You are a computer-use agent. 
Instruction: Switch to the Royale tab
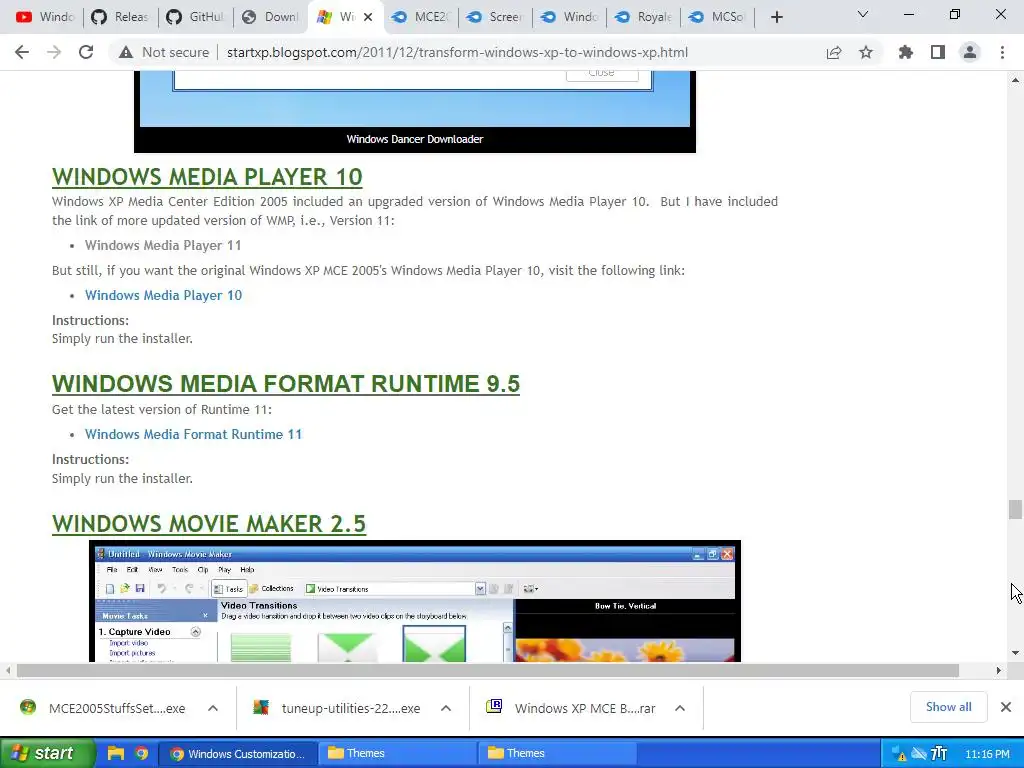click(645, 17)
